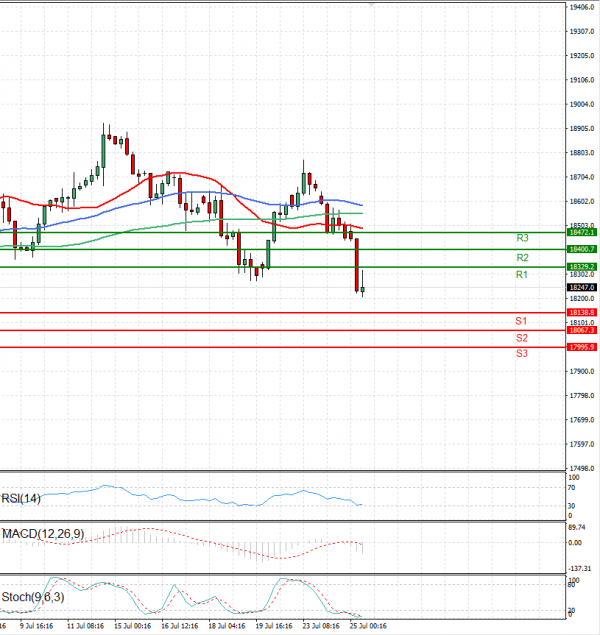Click the R2 resistance label
This screenshot has height=635, width=600.
[522, 258]
